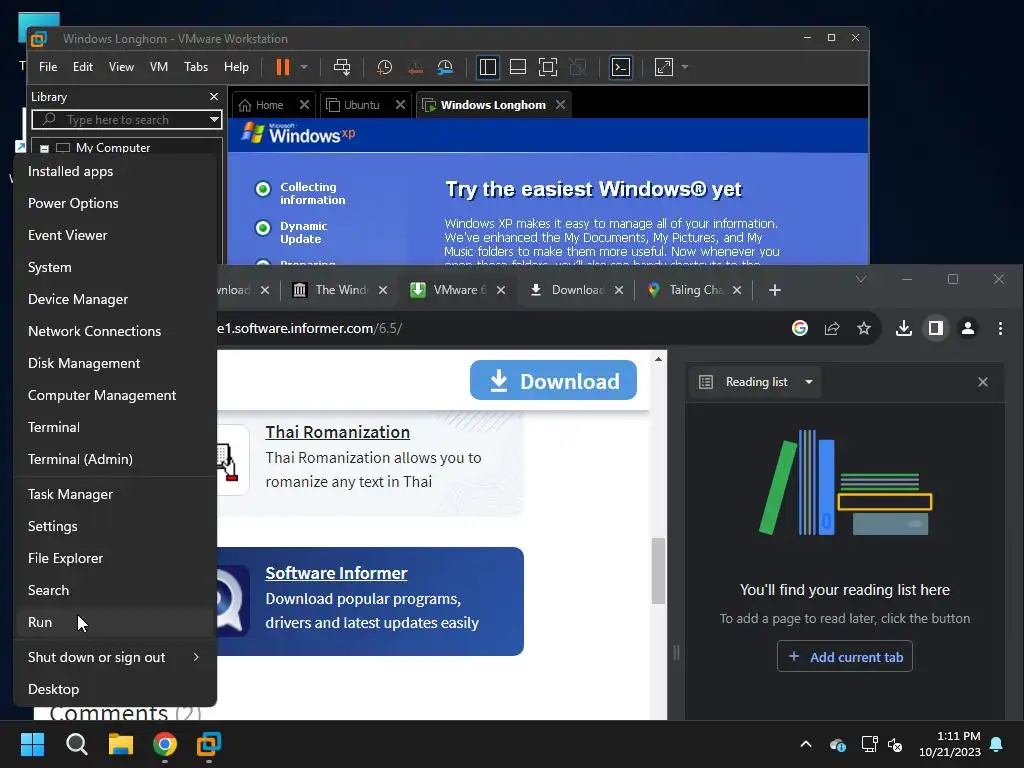Open the Help menu in VMware Workstation
Screen dimensions: 1024x768
236,67
